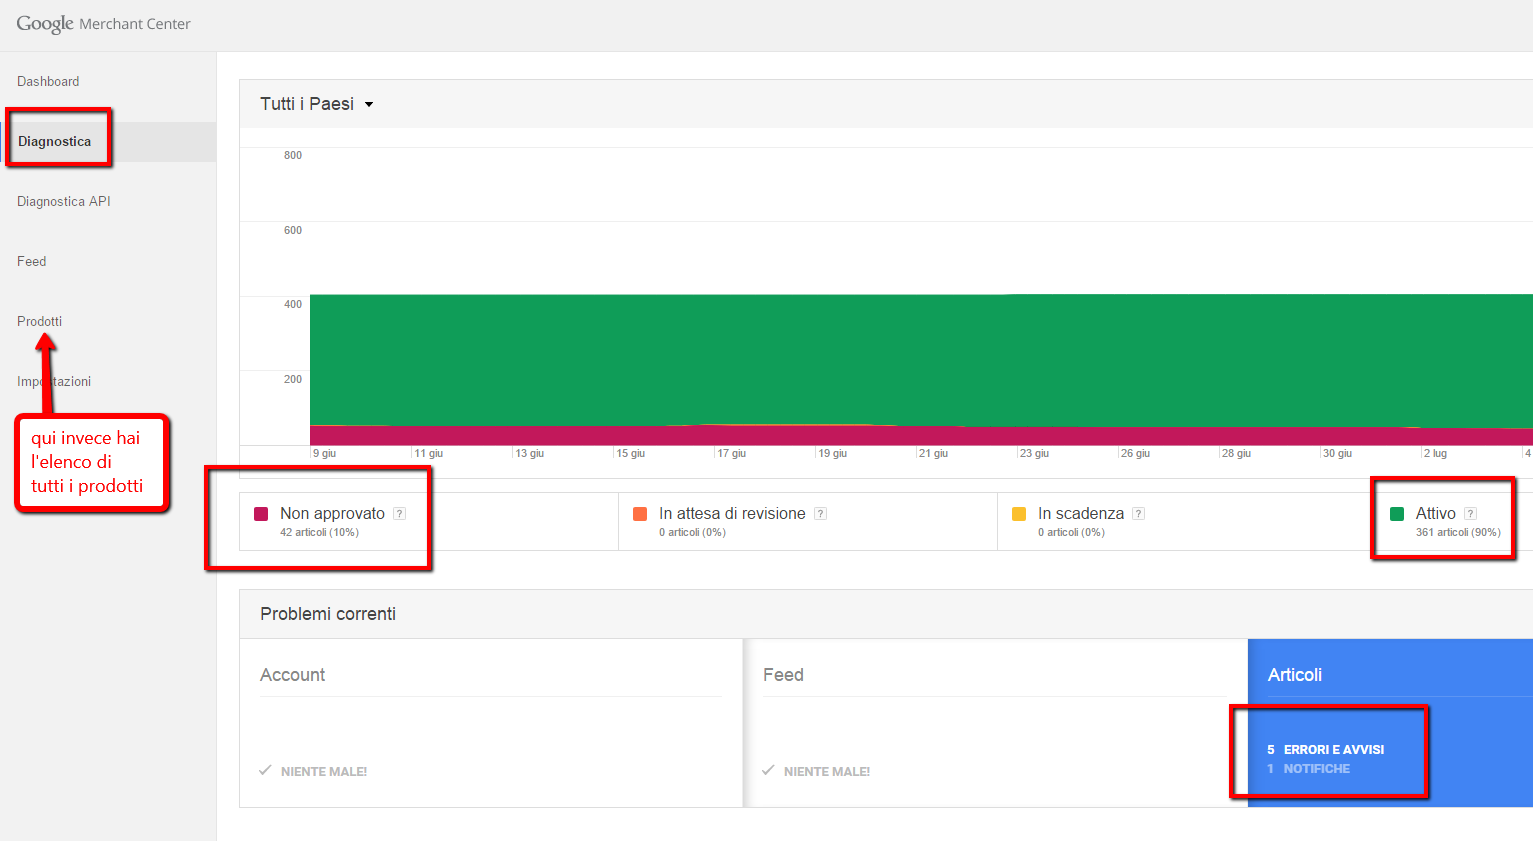Open the Prodotti page

tap(40, 321)
